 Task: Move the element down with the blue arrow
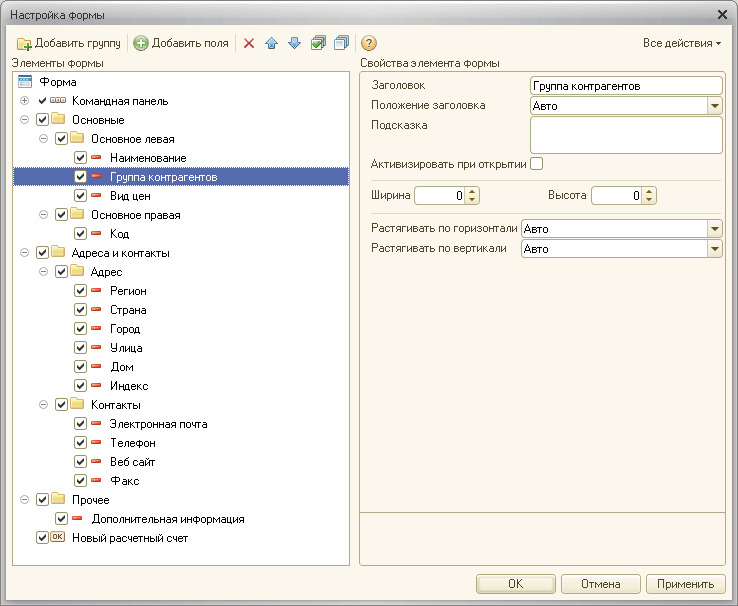pos(293,43)
